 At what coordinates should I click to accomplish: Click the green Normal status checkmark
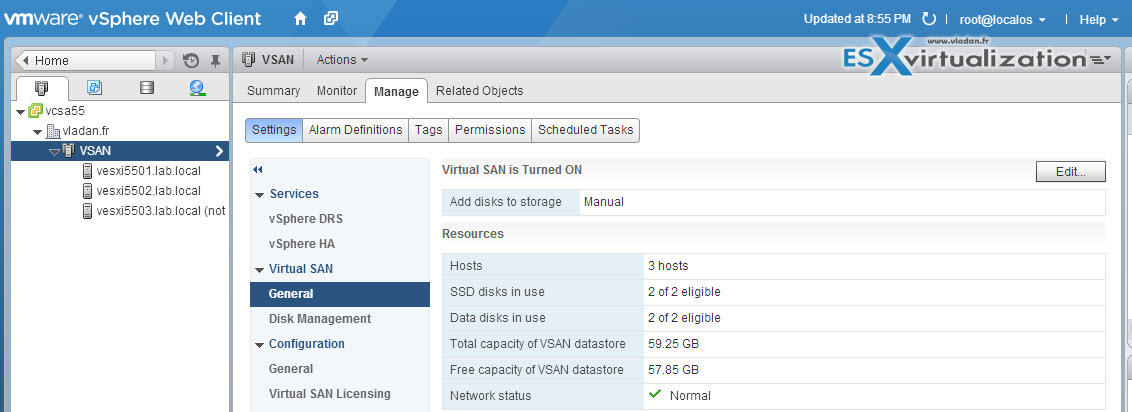(x=656, y=394)
